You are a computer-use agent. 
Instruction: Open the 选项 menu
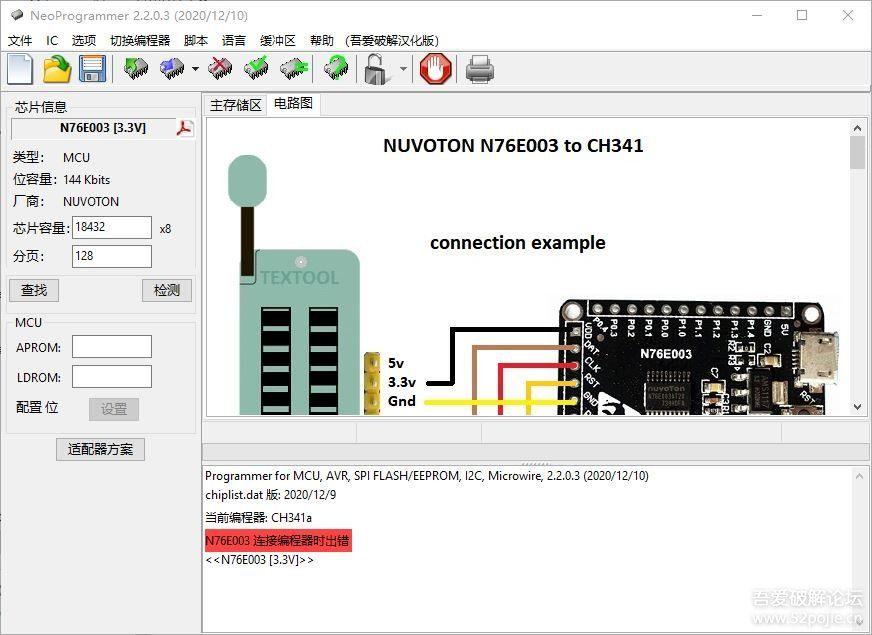(x=84, y=41)
